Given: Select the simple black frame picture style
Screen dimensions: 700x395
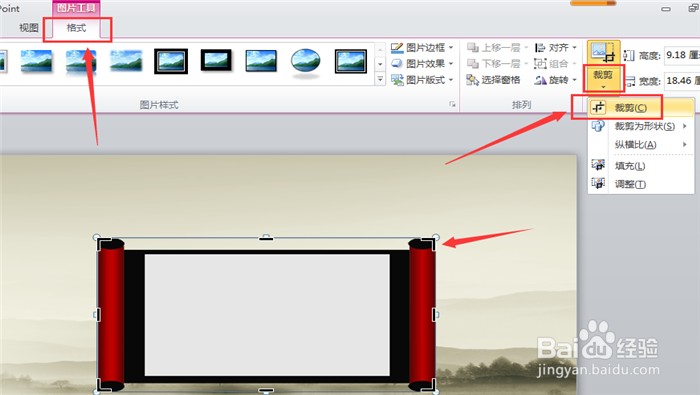Looking at the screenshot, I should pos(216,60).
